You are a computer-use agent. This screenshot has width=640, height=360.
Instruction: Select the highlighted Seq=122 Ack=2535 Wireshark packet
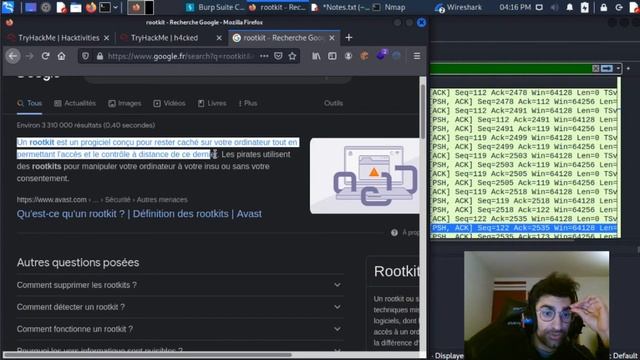[x=524, y=228]
